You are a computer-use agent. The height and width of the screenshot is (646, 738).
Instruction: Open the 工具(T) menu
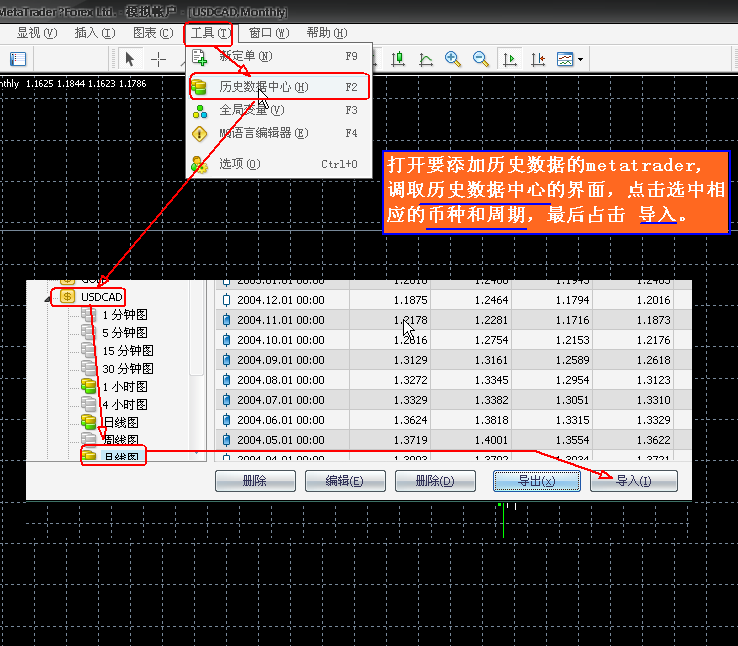tap(210, 33)
